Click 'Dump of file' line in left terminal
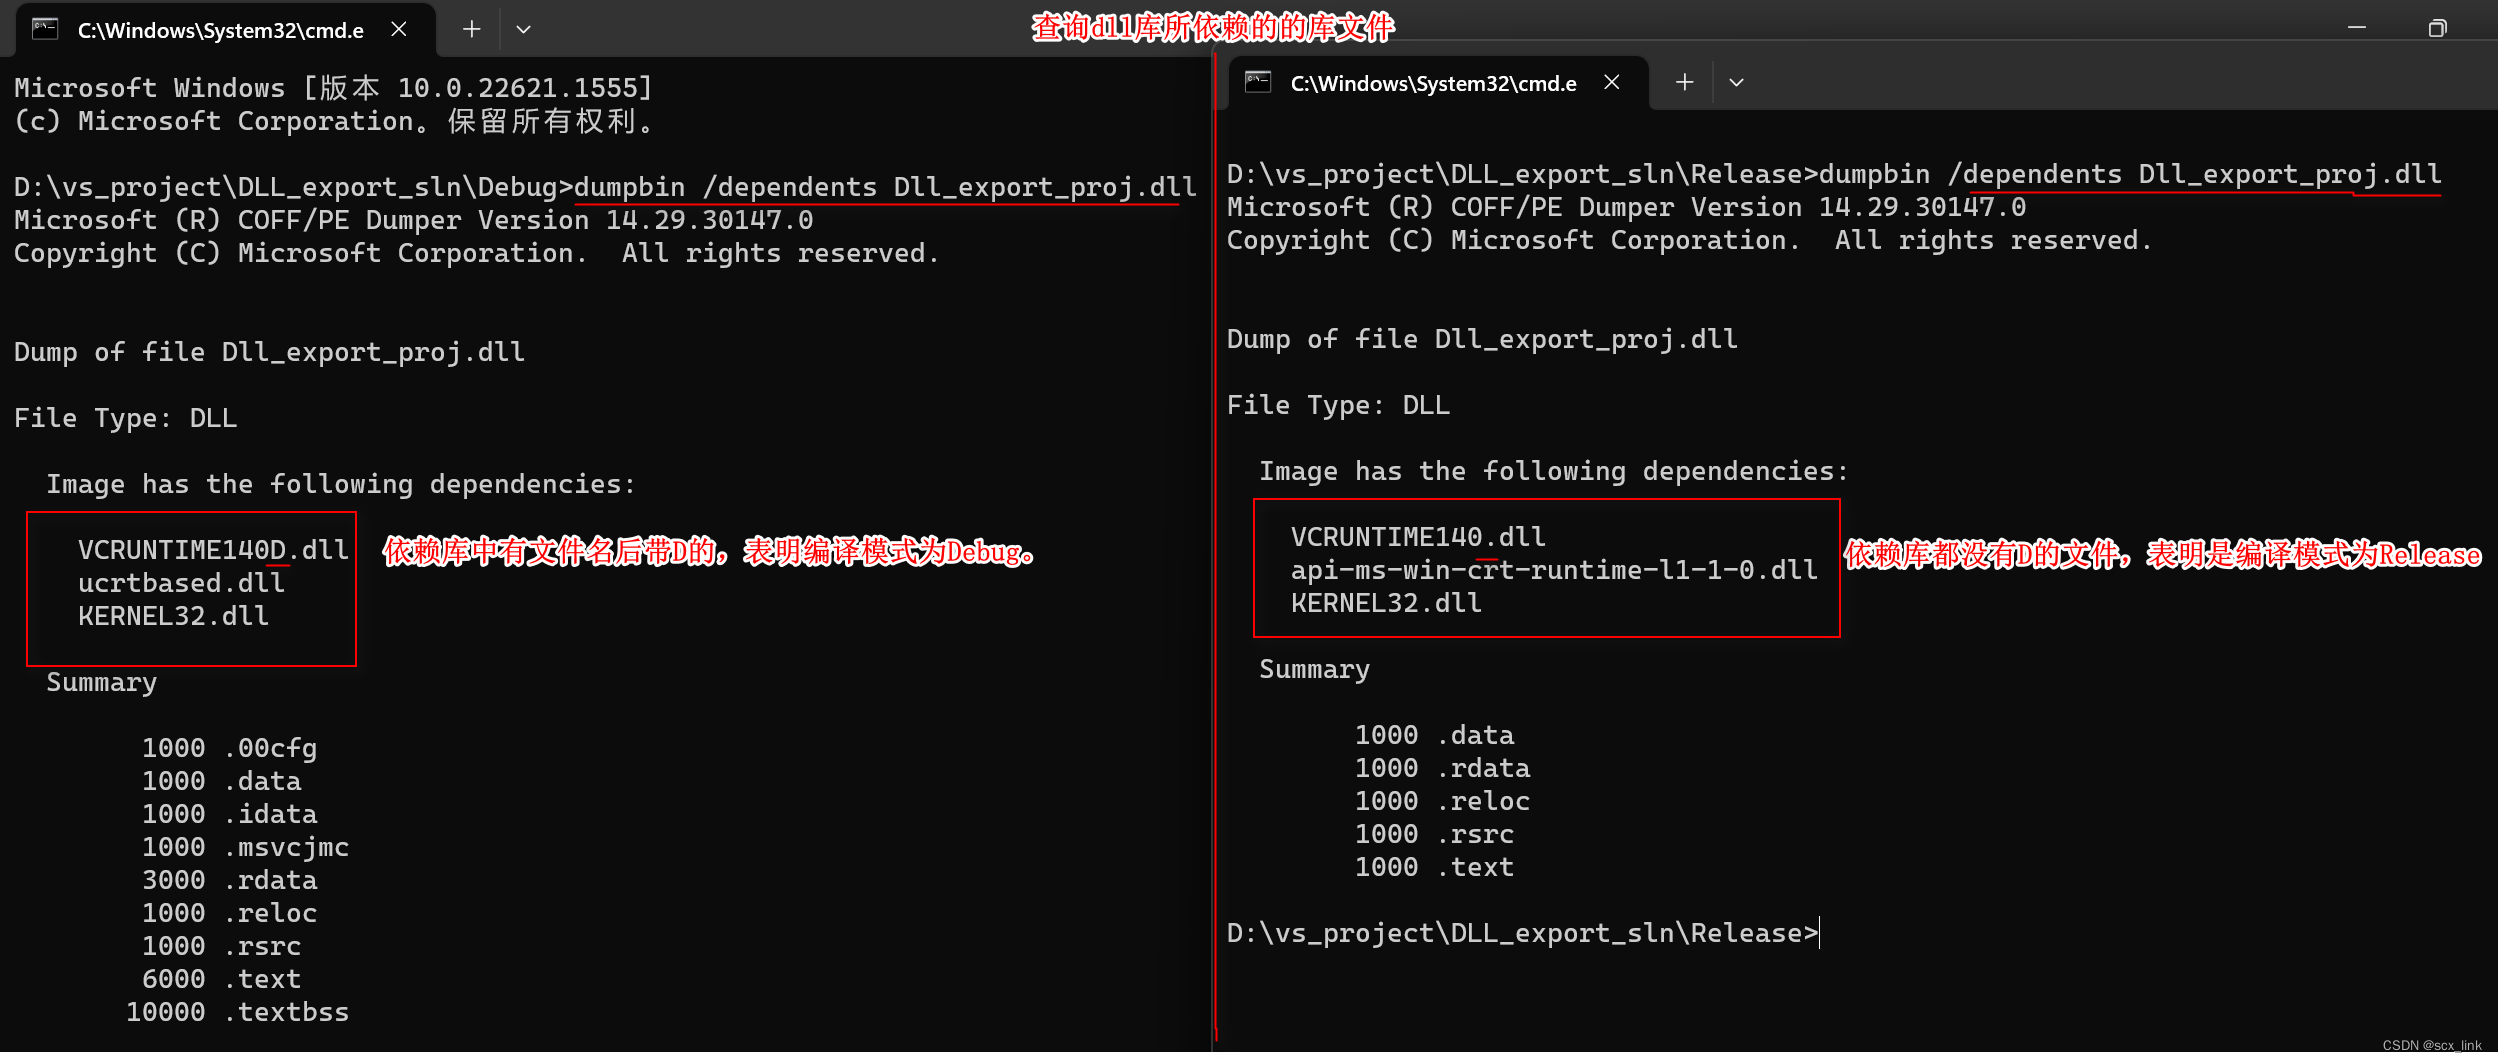This screenshot has height=1062, width=2498. (269, 352)
